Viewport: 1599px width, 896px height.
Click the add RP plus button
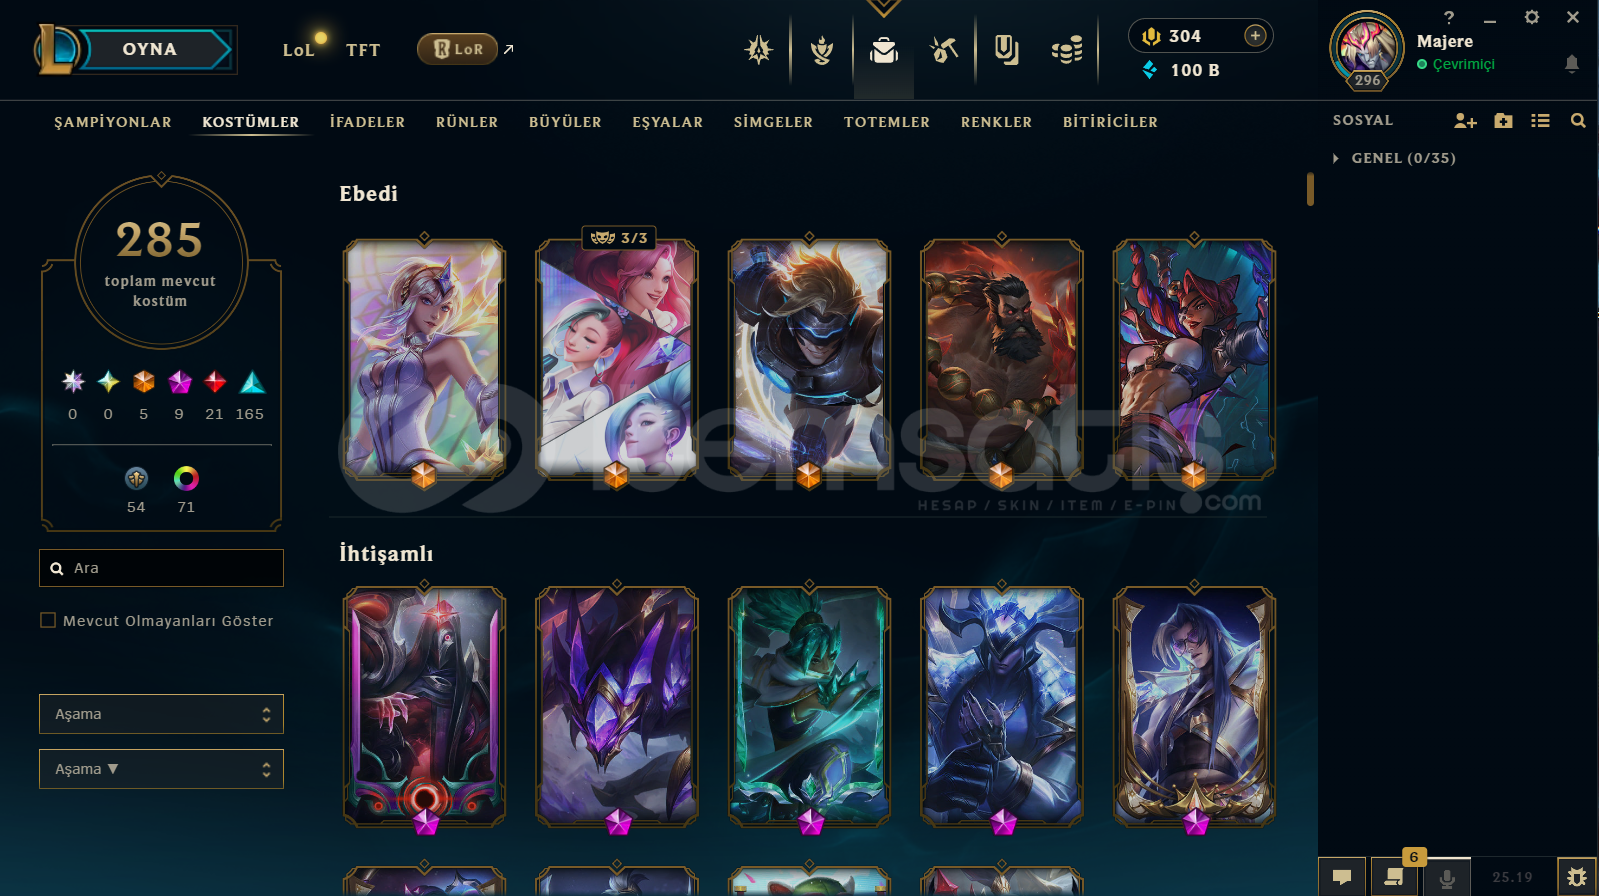pos(1255,36)
